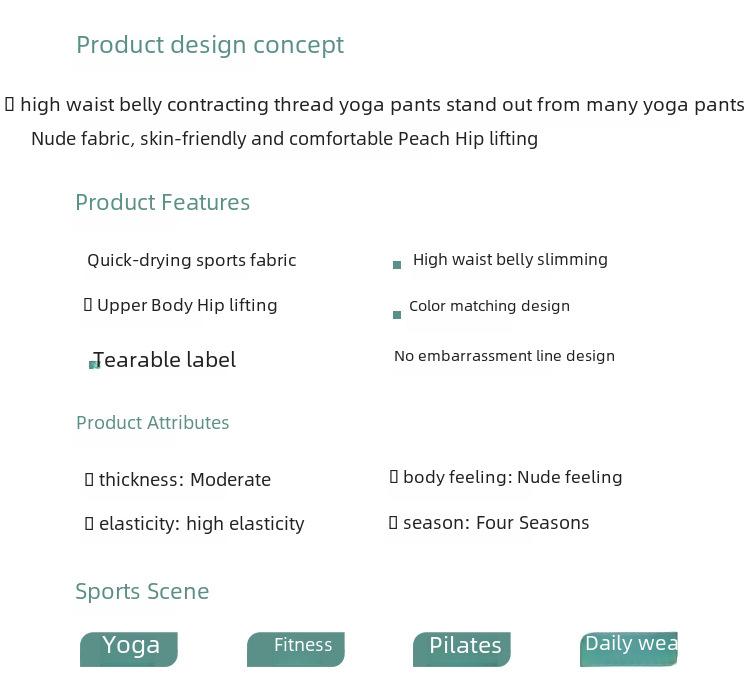Select the Fitness scene tag
Screen dimensions: 750x690
coord(296,649)
